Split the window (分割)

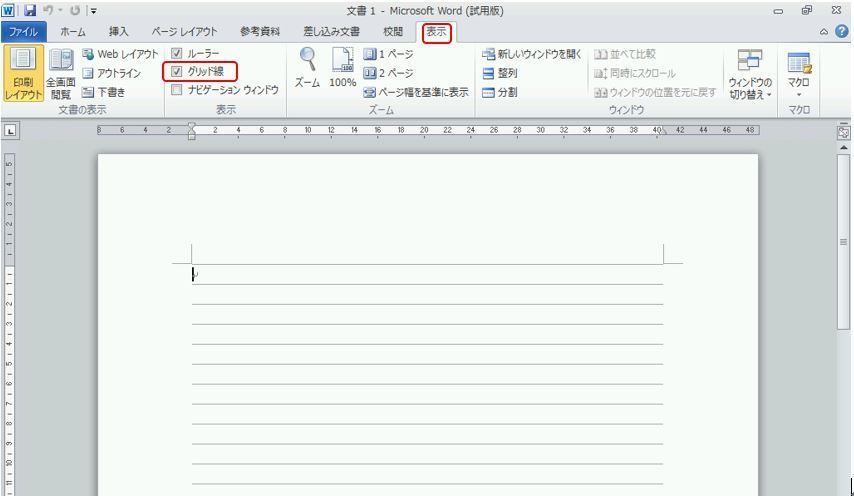click(499, 92)
